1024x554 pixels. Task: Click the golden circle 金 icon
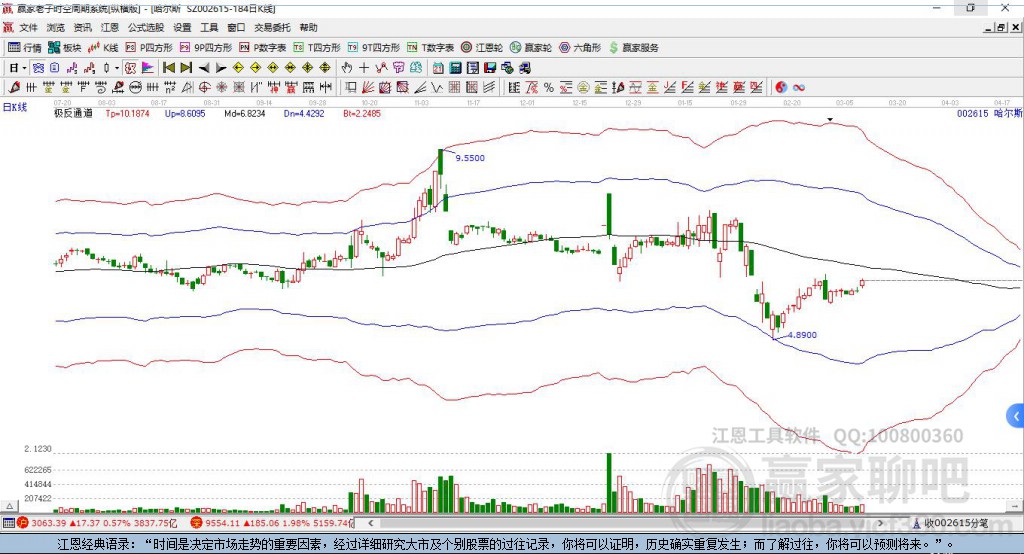(x=583, y=87)
